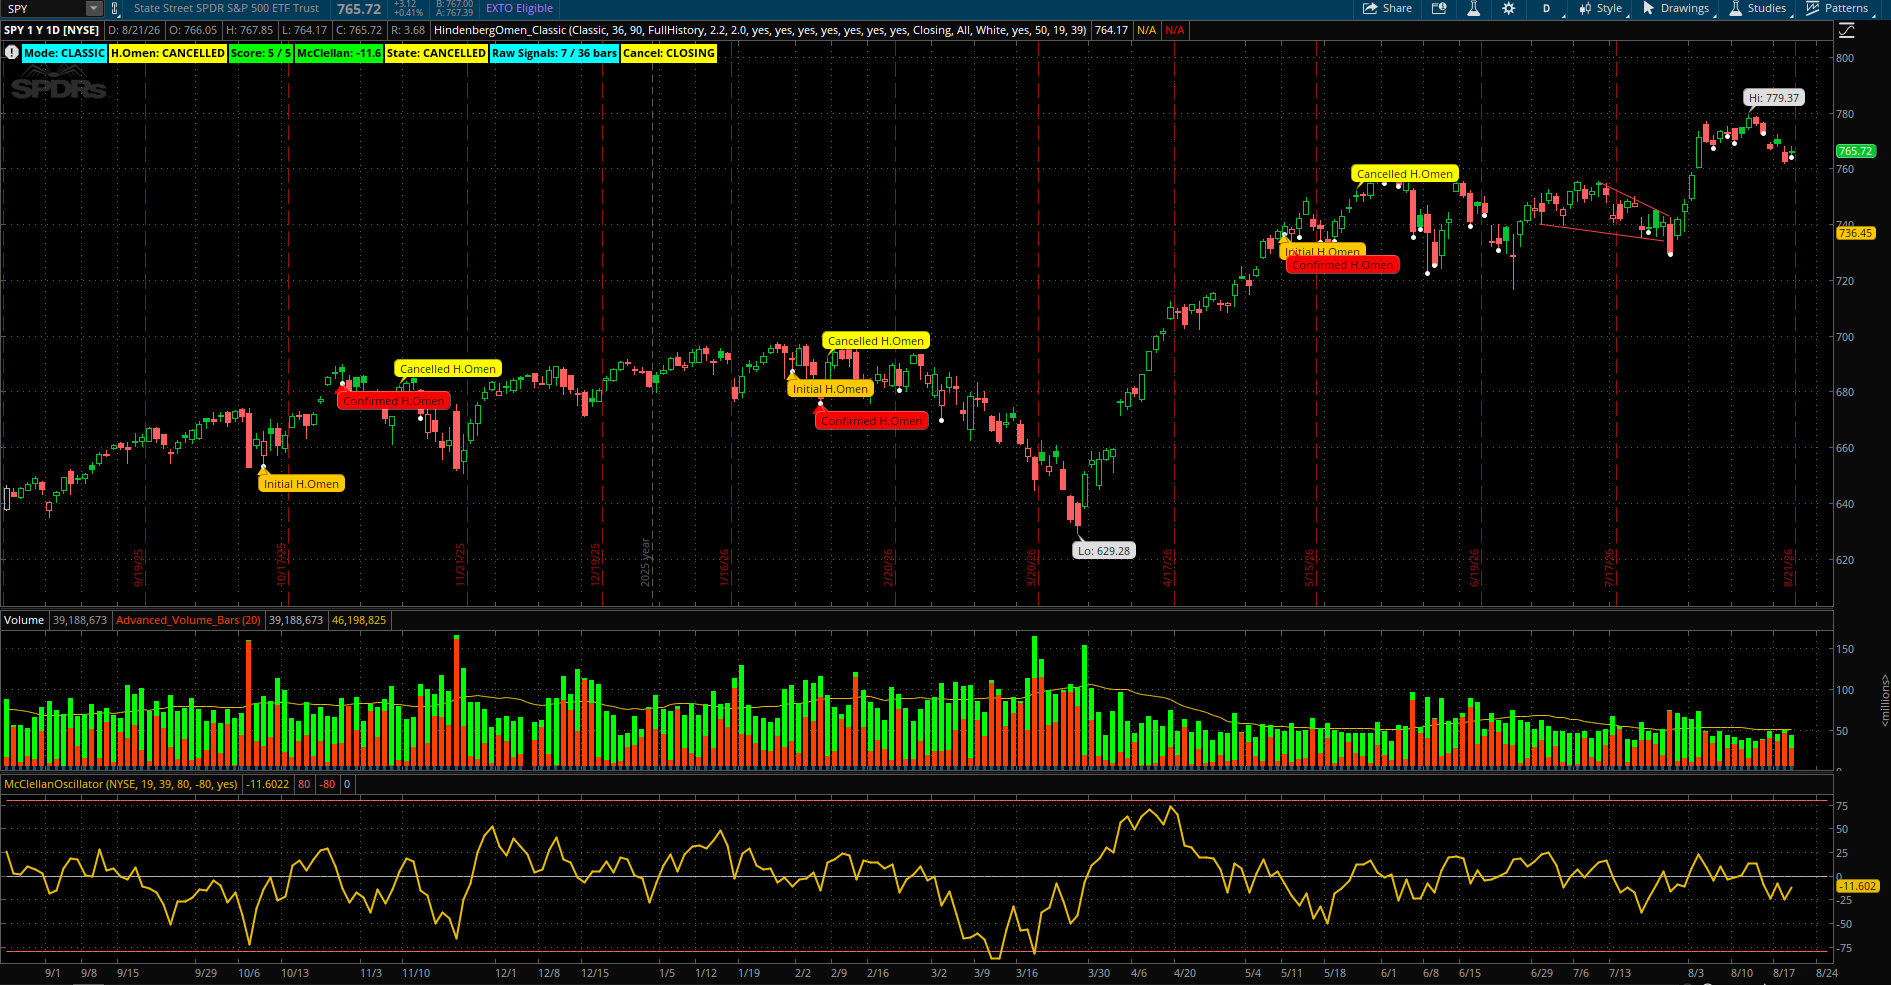Click the Advanced_Volume_Bars (20) study label
The width and height of the screenshot is (1891, 985).
[x=188, y=620]
